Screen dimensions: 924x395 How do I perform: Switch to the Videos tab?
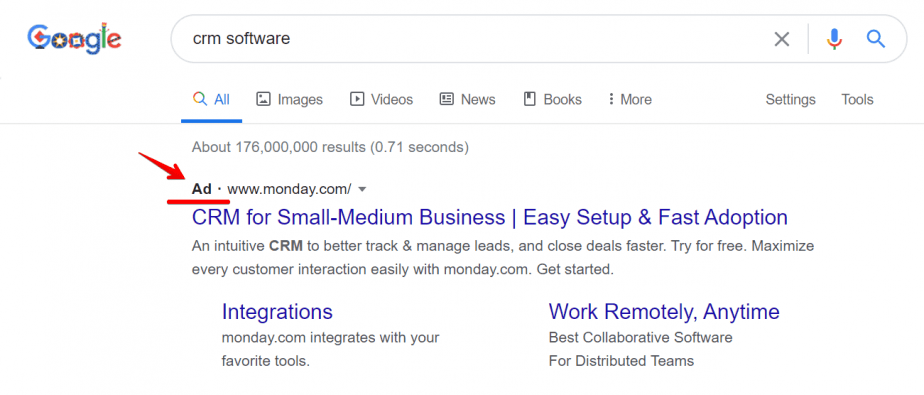[381, 100]
